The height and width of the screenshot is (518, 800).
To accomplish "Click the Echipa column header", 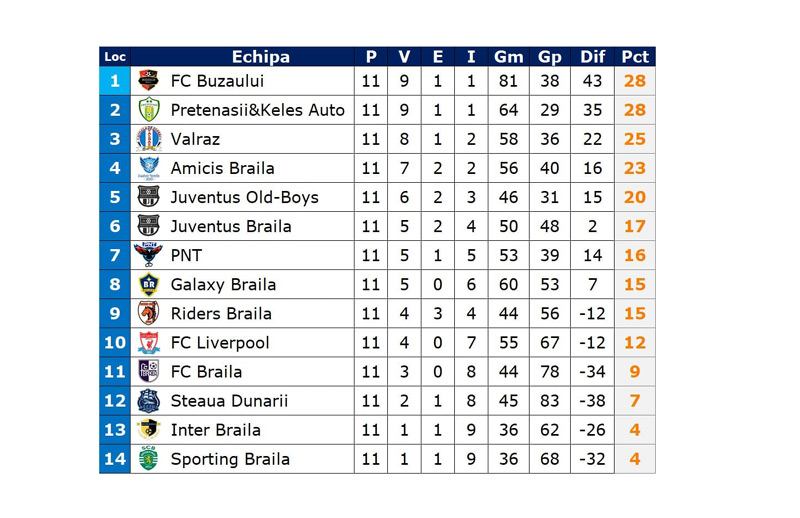I will tap(260, 57).
